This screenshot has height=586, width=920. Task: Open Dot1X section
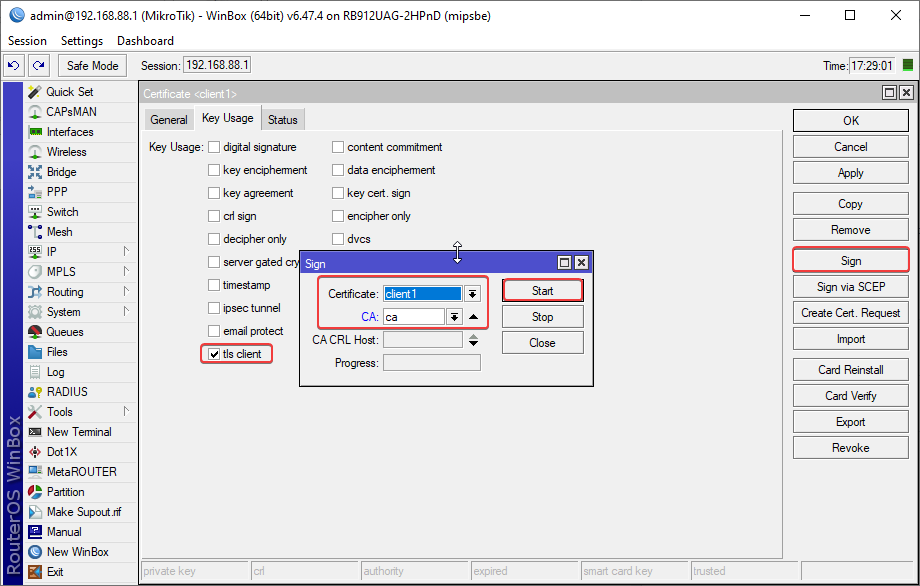click(62, 452)
